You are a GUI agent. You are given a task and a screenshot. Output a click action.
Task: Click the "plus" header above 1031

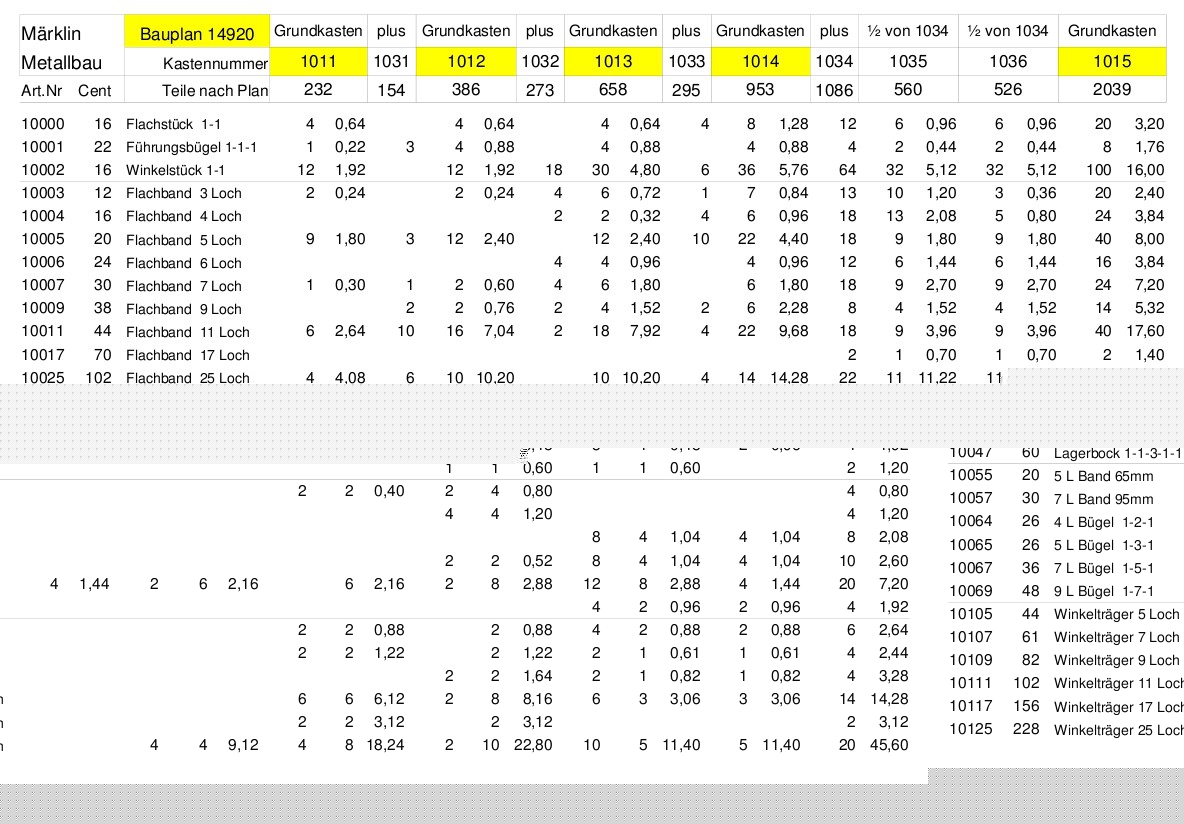pyautogui.click(x=391, y=31)
